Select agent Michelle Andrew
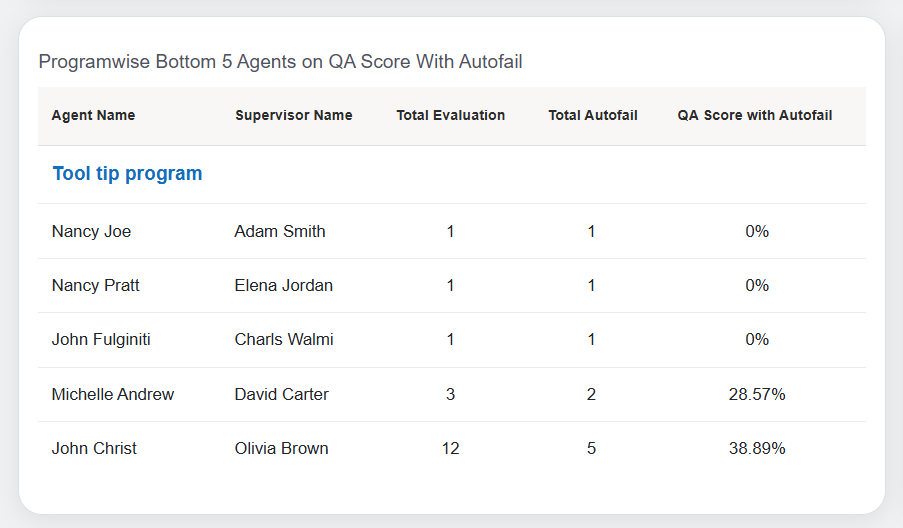Image resolution: width=903 pixels, height=528 pixels. pyautogui.click(x=113, y=394)
